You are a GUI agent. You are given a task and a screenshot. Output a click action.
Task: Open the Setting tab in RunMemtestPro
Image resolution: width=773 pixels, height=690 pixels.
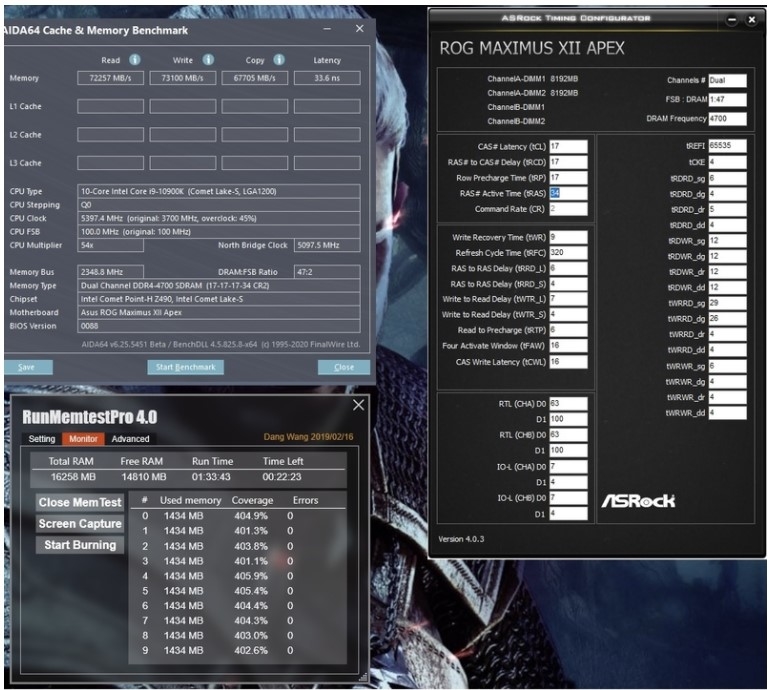point(42,439)
